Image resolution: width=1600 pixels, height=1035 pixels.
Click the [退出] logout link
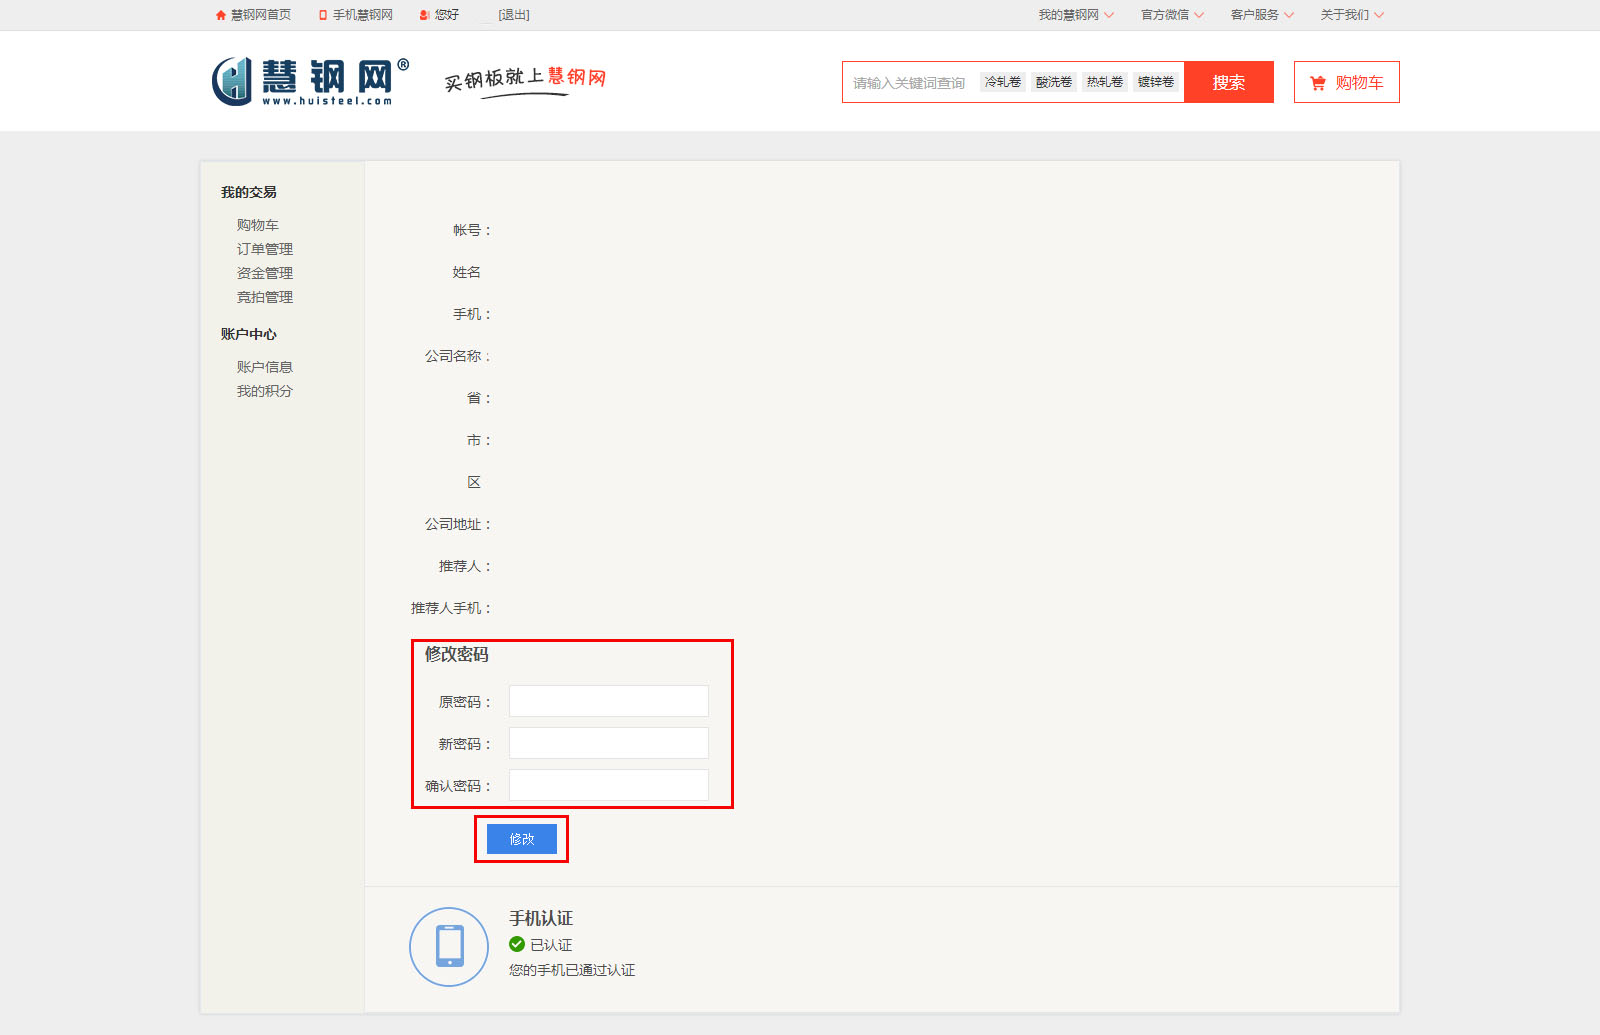point(514,15)
